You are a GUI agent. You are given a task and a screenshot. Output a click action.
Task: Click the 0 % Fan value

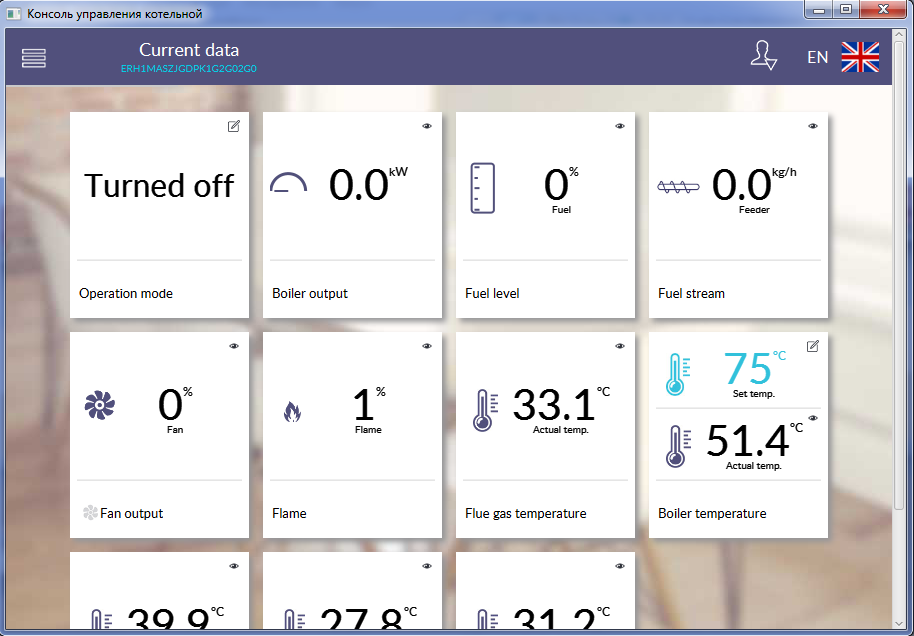coord(175,405)
